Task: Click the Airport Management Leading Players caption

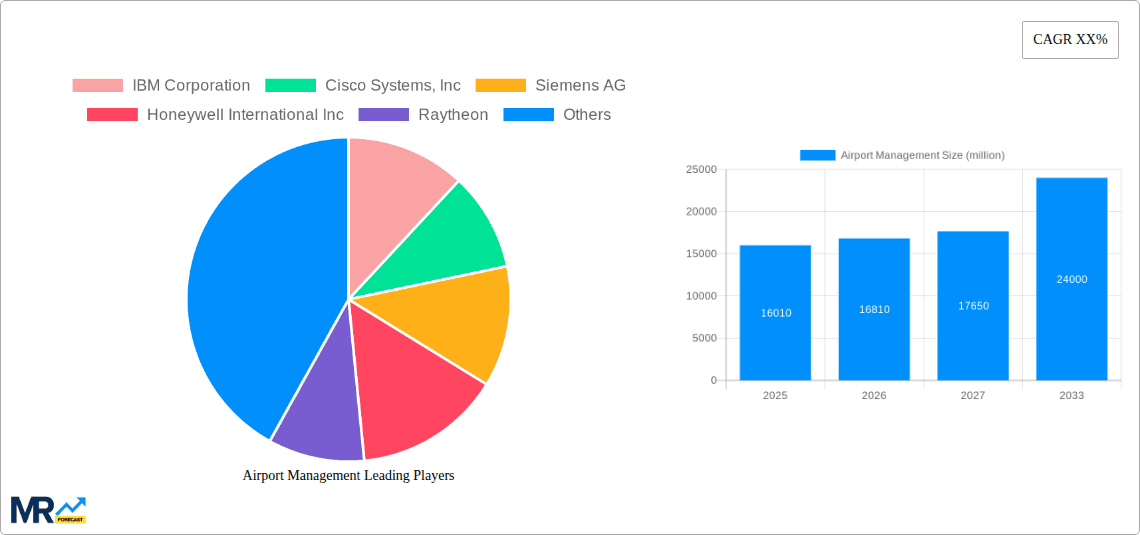Action: coord(348,475)
